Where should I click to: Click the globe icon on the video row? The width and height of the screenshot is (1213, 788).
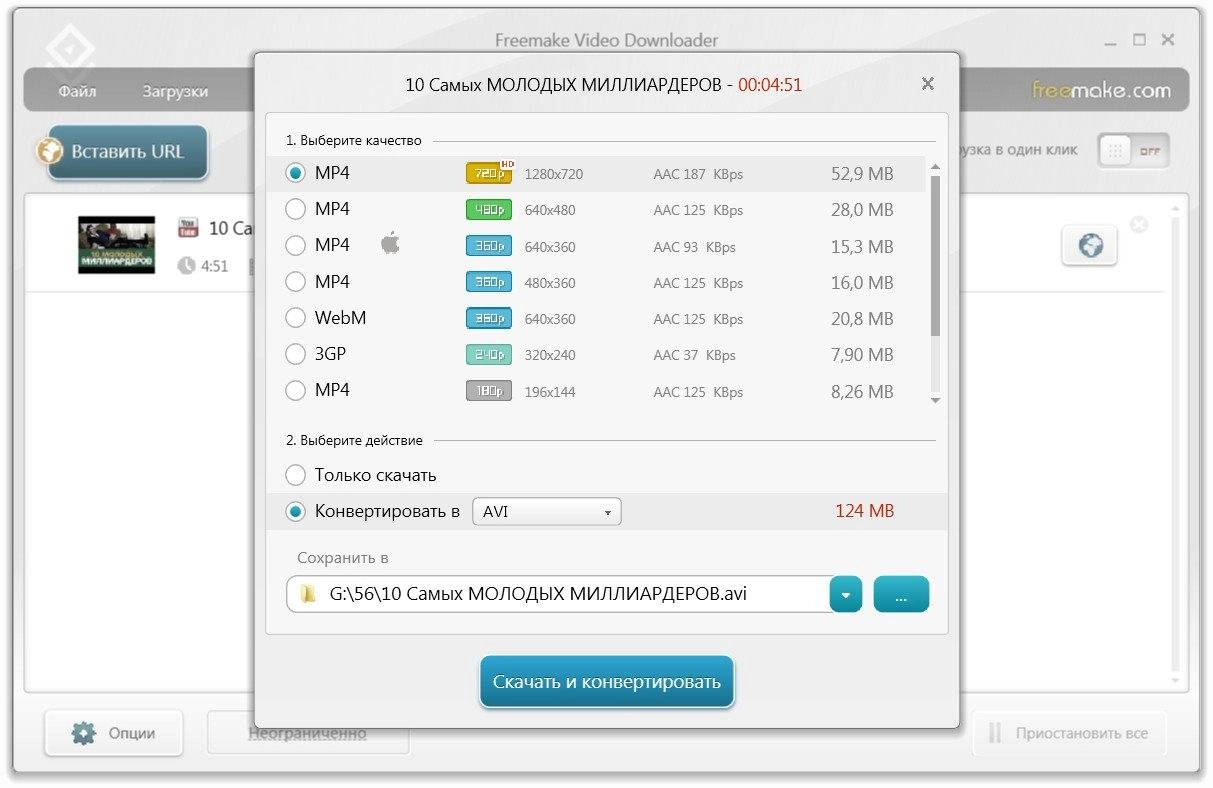1089,245
